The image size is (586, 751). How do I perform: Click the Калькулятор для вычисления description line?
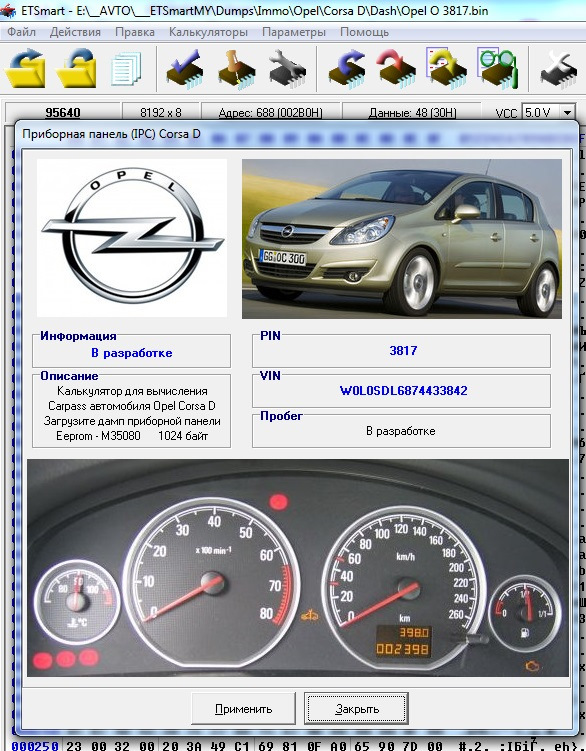click(132, 391)
